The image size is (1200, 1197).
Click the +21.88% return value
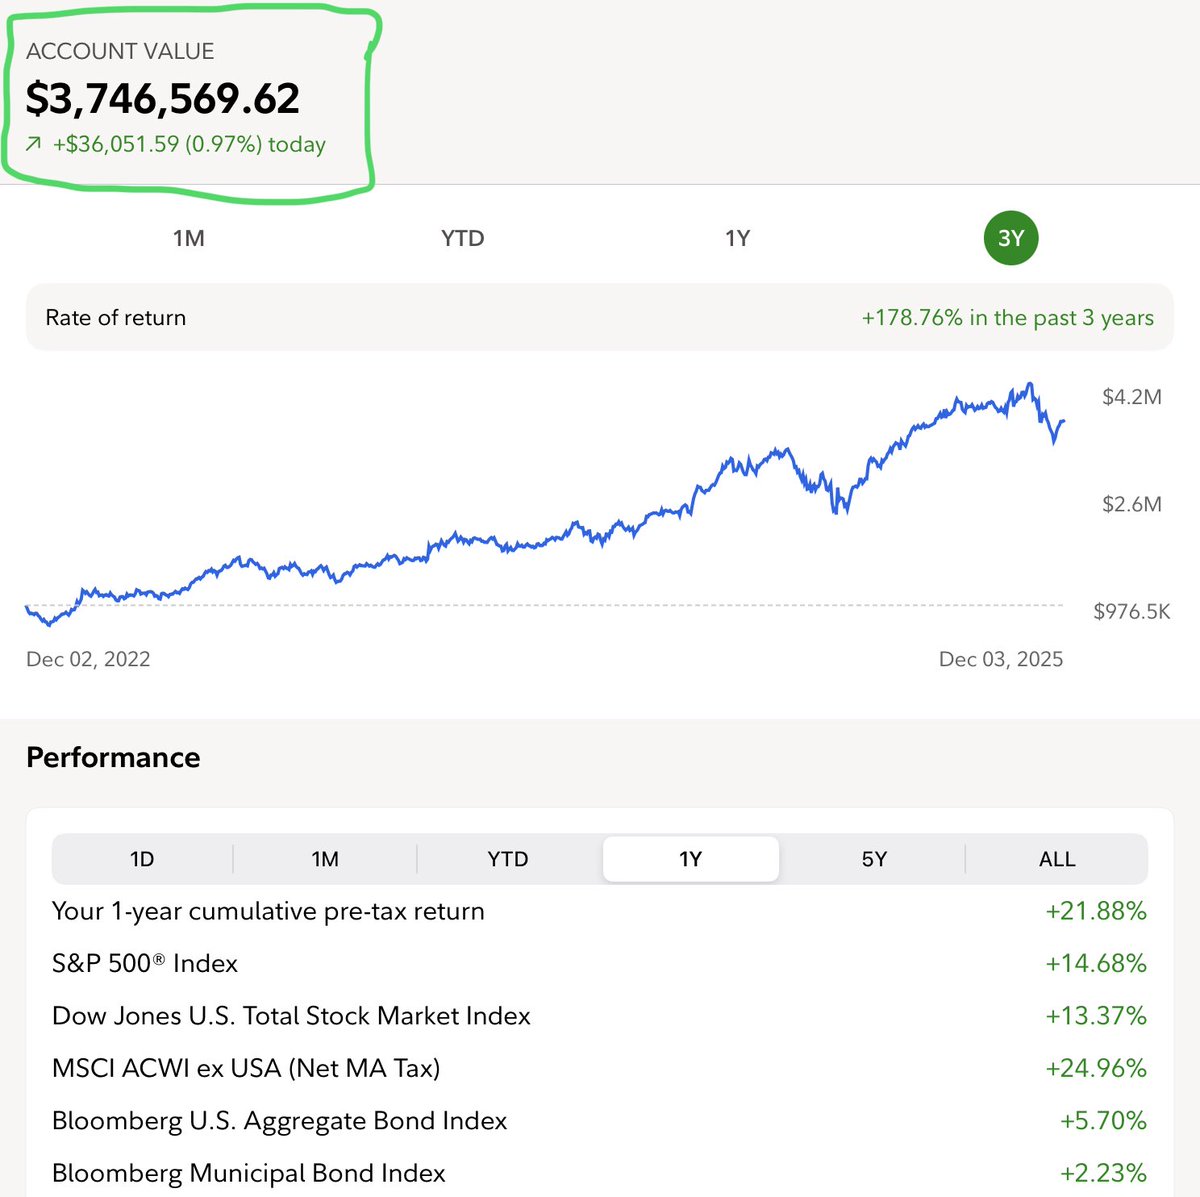point(1096,911)
